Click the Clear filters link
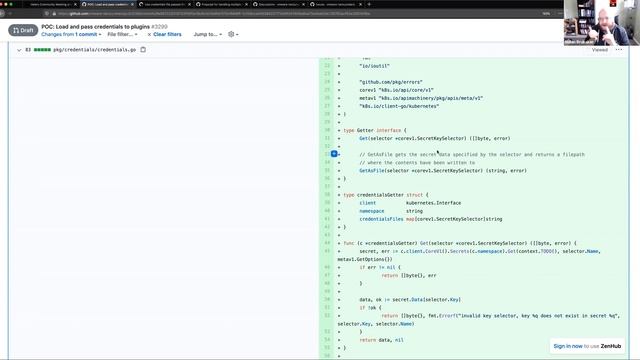 [164, 34]
